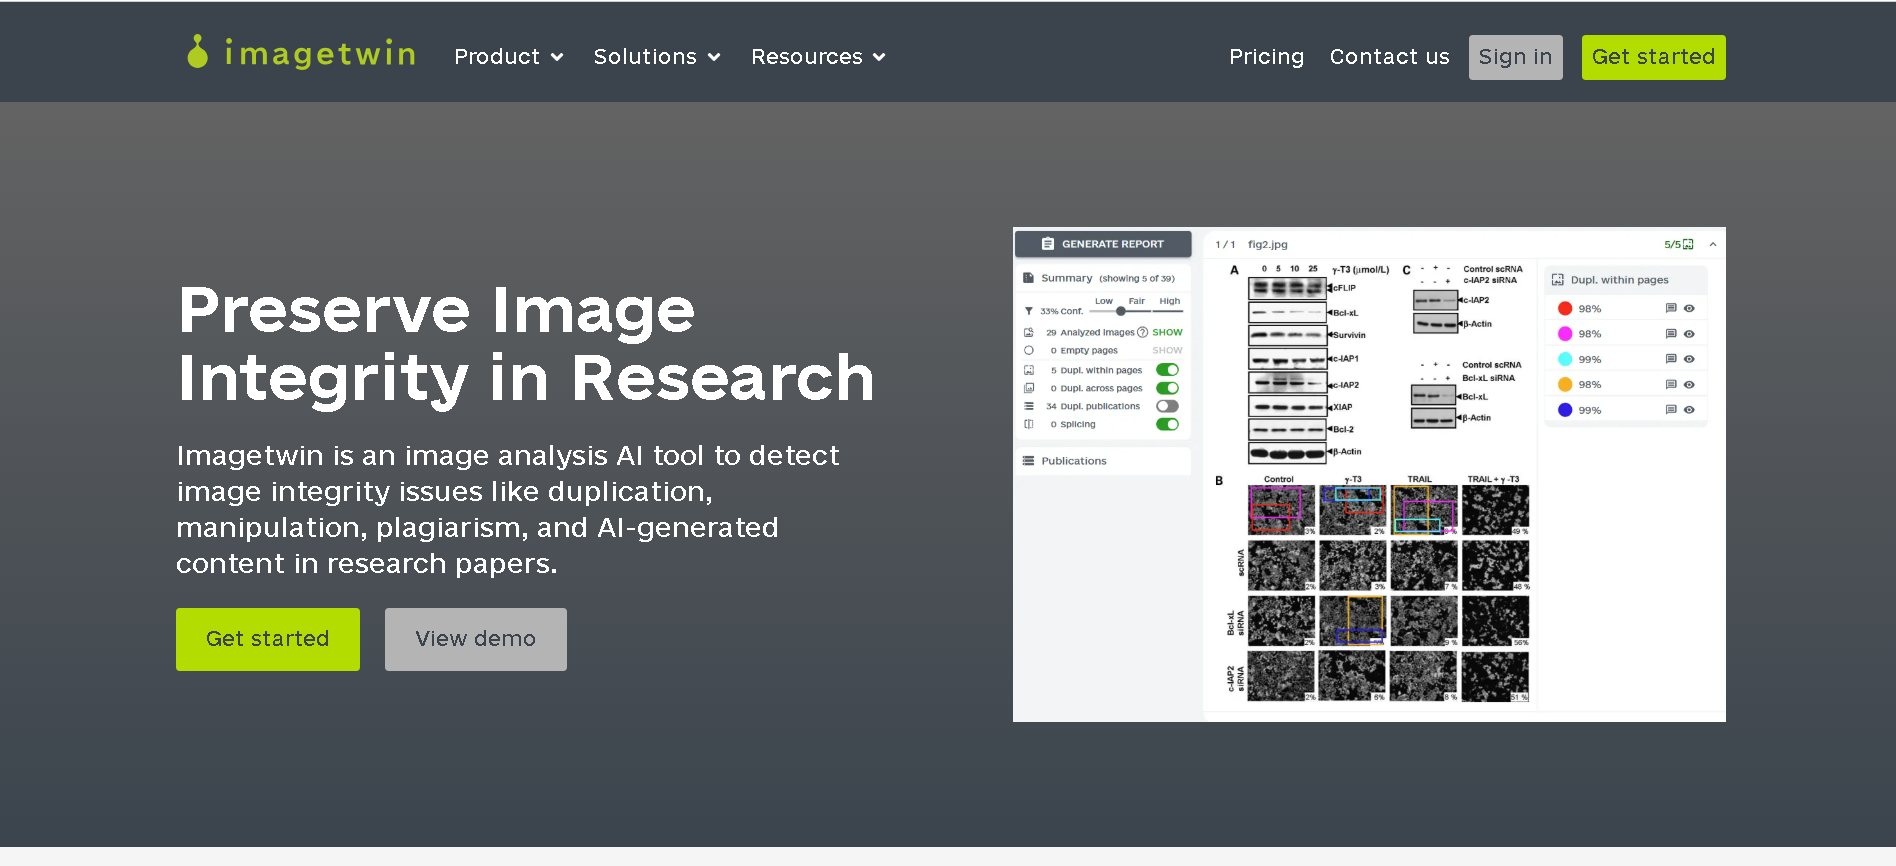Click the Dupl. within pages summary icon
Screen dimensions: 1896x866
pos(1028,370)
